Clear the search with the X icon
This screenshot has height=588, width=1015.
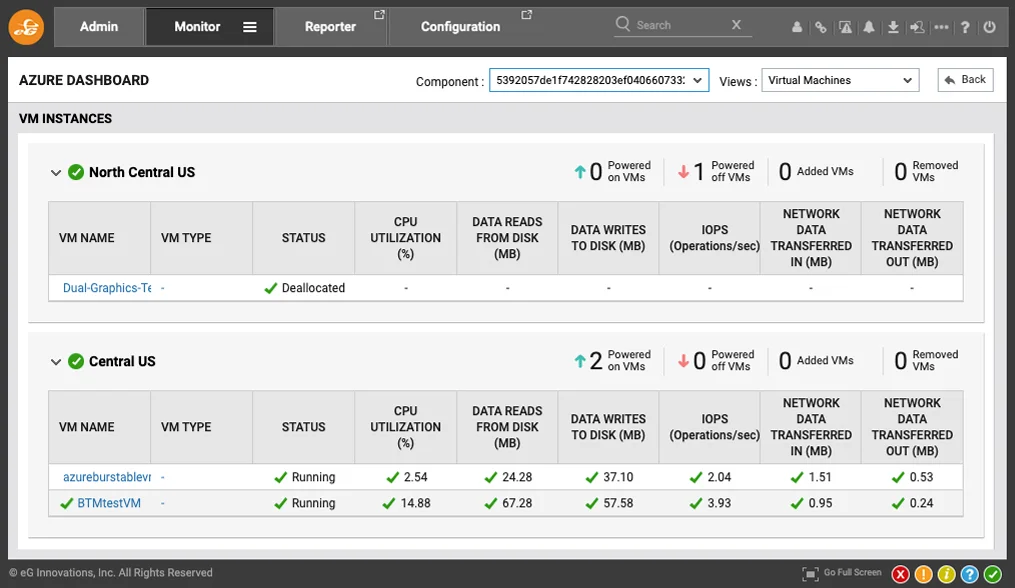[736, 25]
